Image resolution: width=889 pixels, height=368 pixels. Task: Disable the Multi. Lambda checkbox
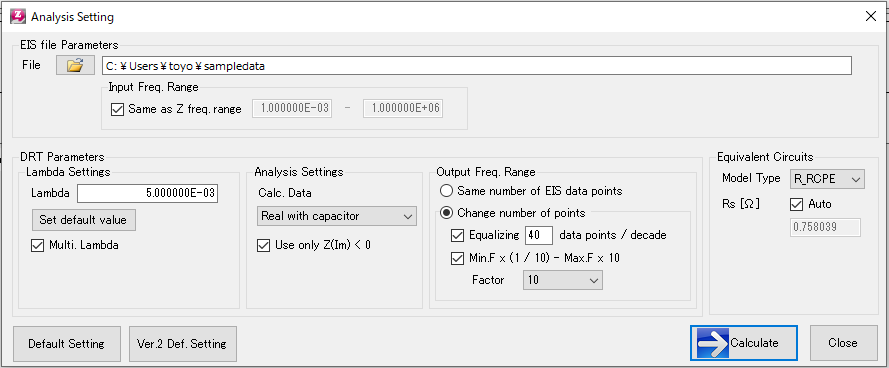[37, 246]
